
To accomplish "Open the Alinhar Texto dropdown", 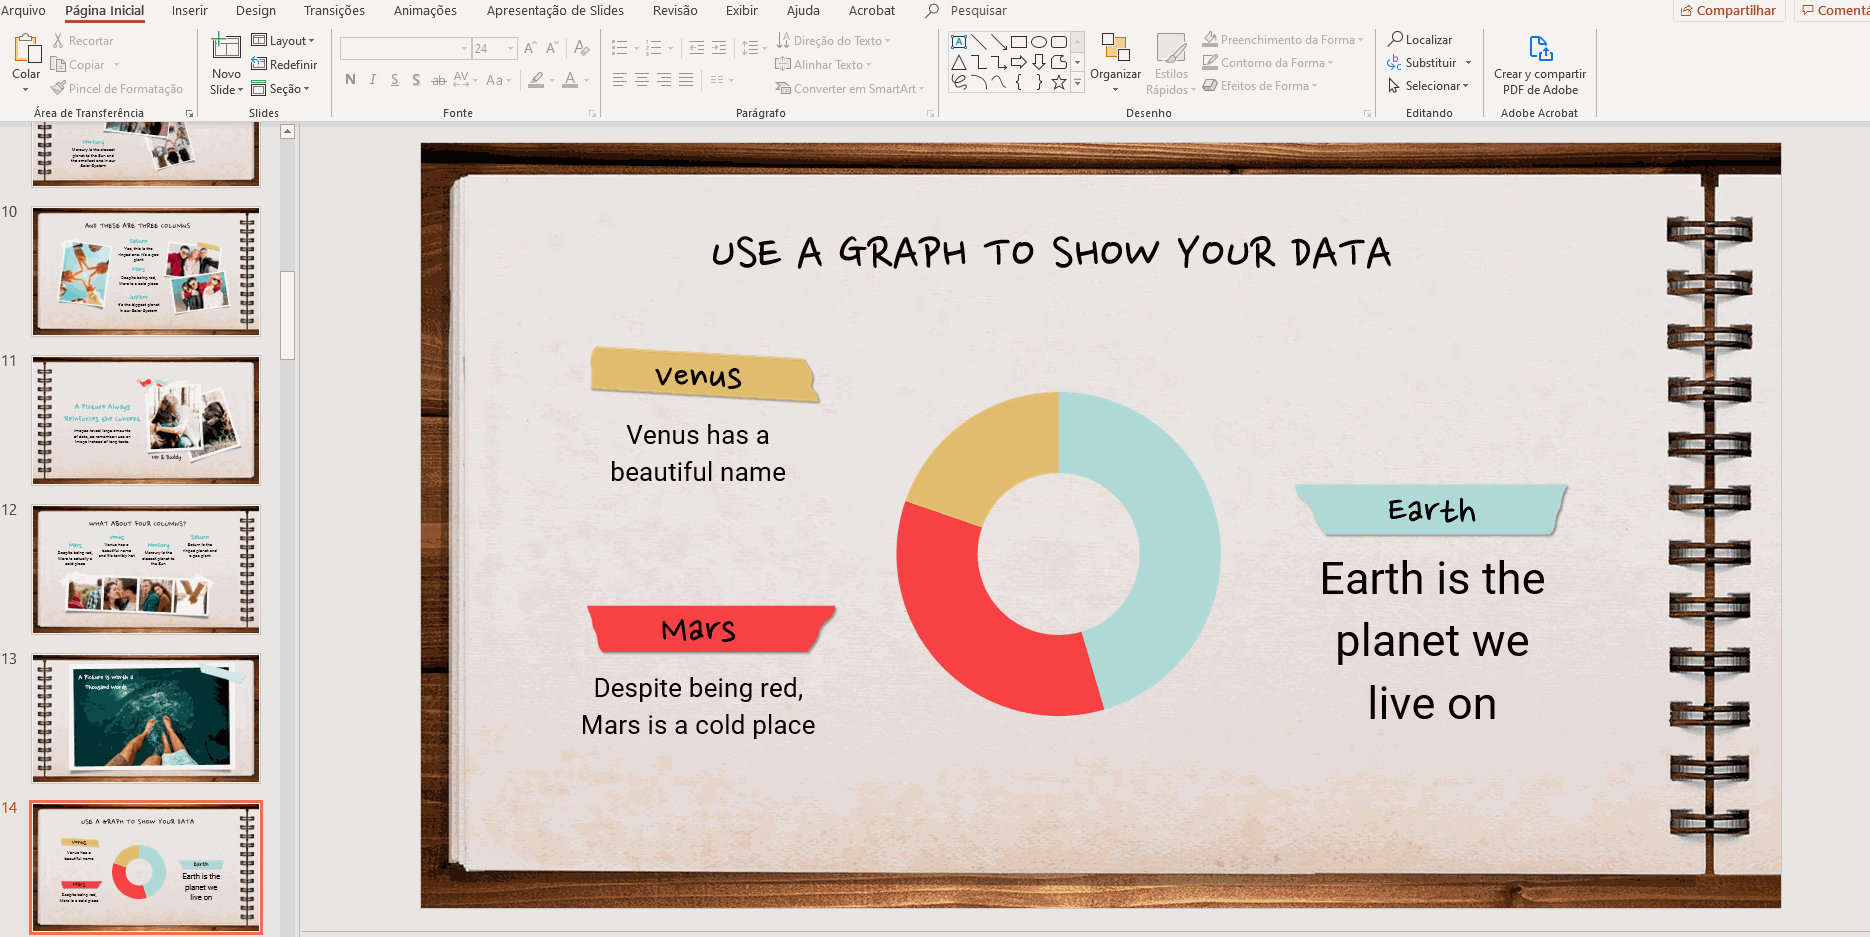I will coord(823,65).
